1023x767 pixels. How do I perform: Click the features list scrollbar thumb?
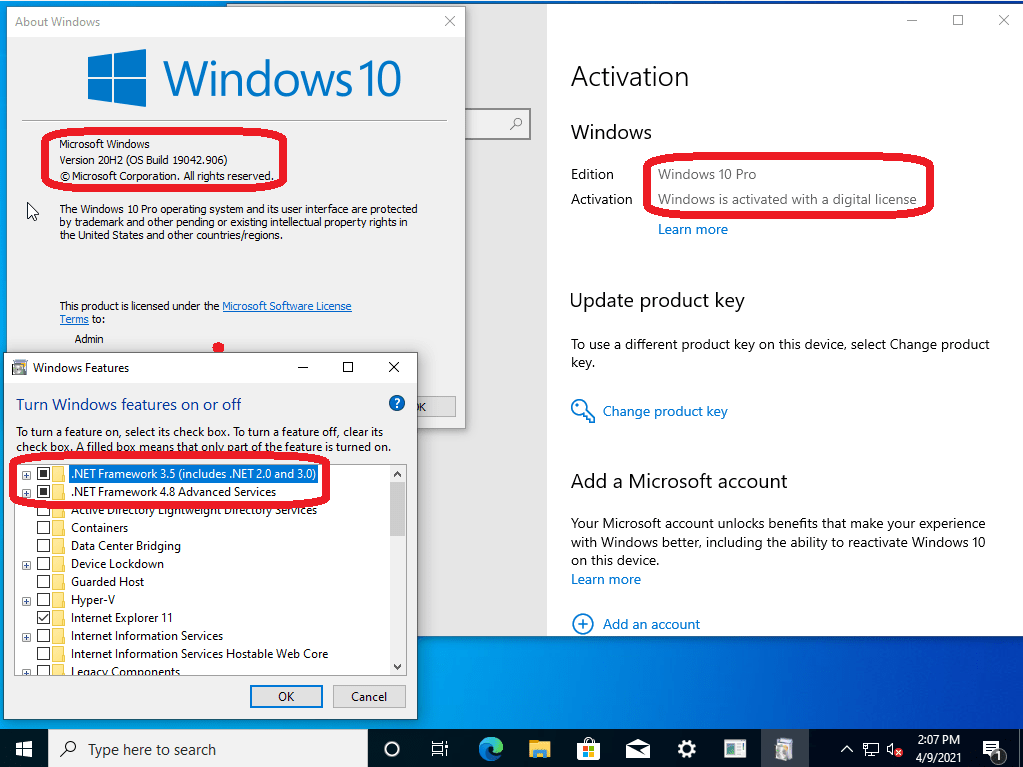click(397, 509)
